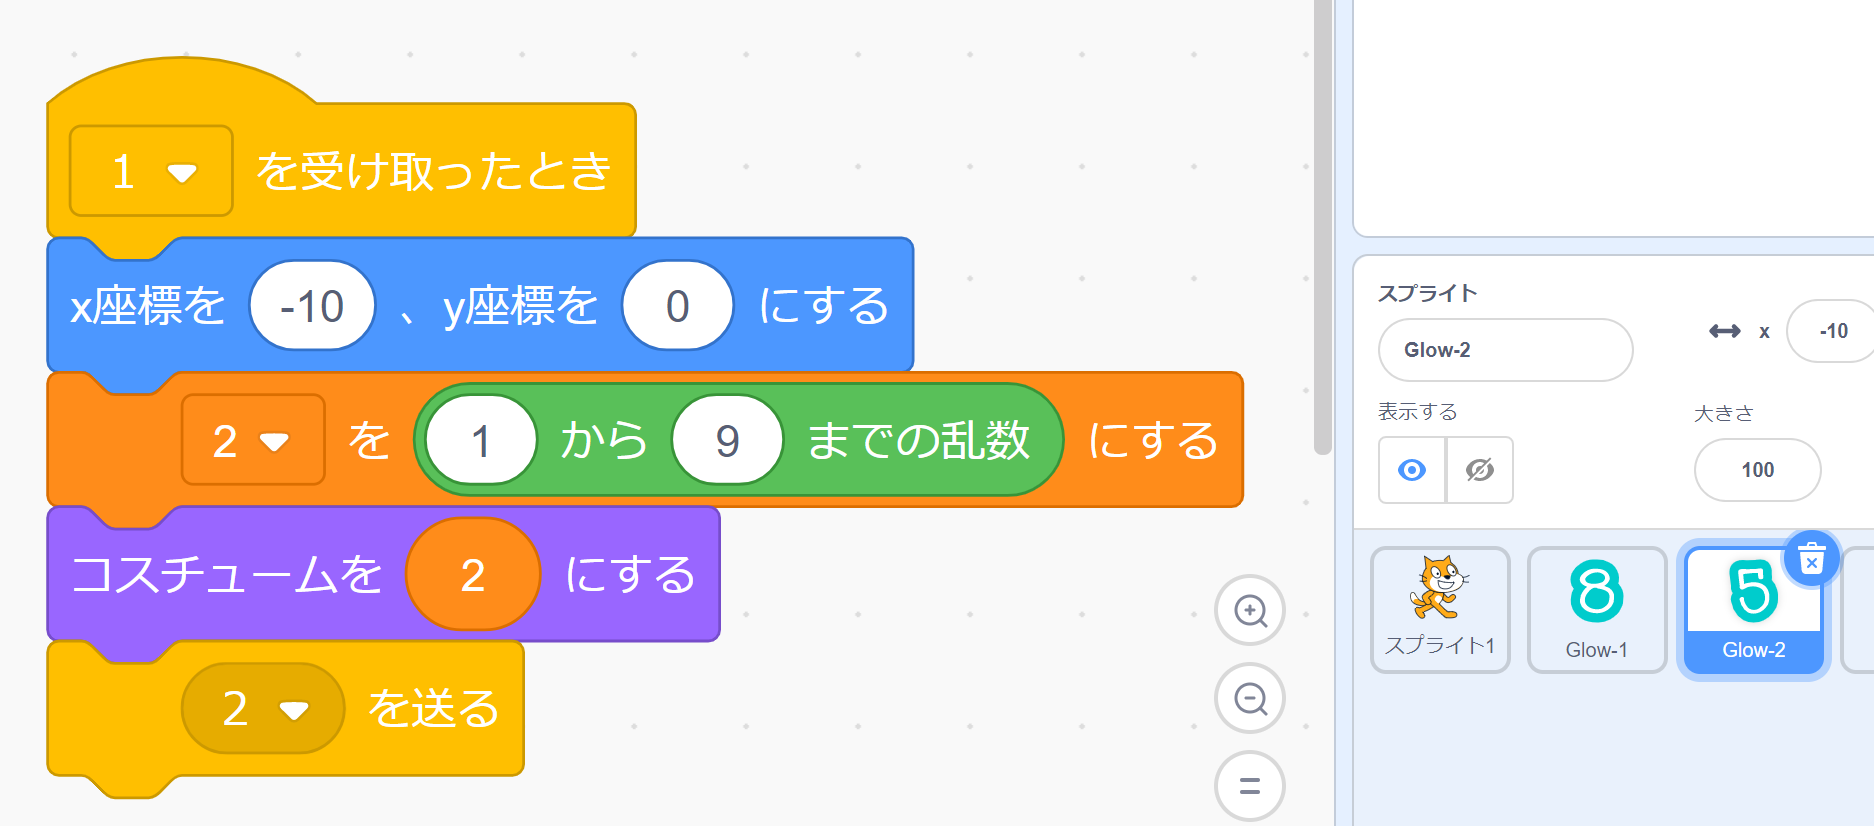Select the cat sprite スプライト1
The height and width of the screenshot is (826, 1874).
point(1439,610)
